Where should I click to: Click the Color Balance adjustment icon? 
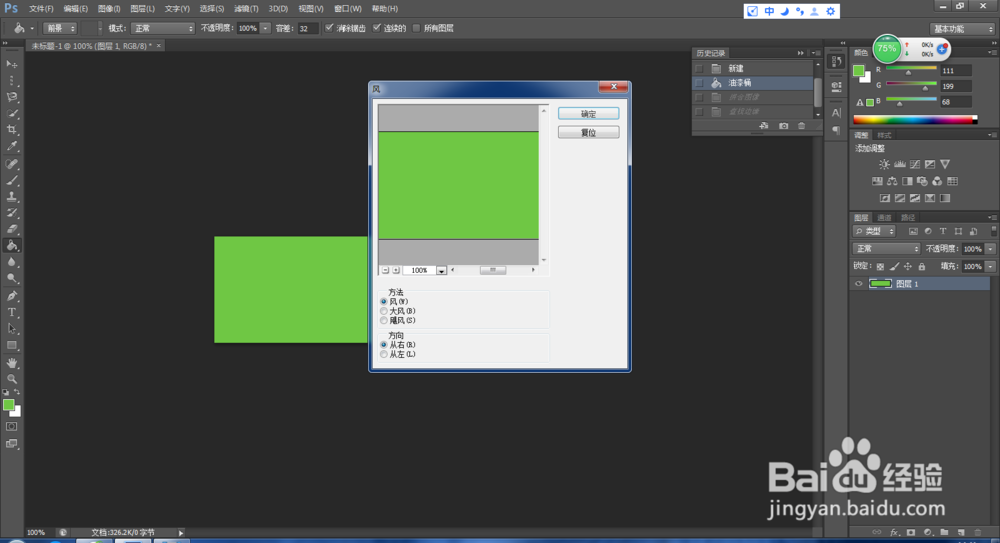click(x=892, y=181)
